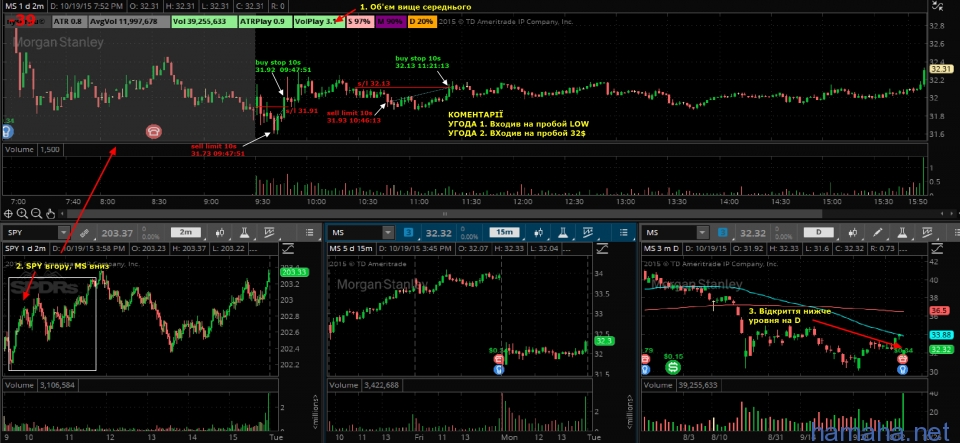Click the 32.32 last price in MS 15m panel
Viewport: 960px width, 443px height.
[438, 233]
